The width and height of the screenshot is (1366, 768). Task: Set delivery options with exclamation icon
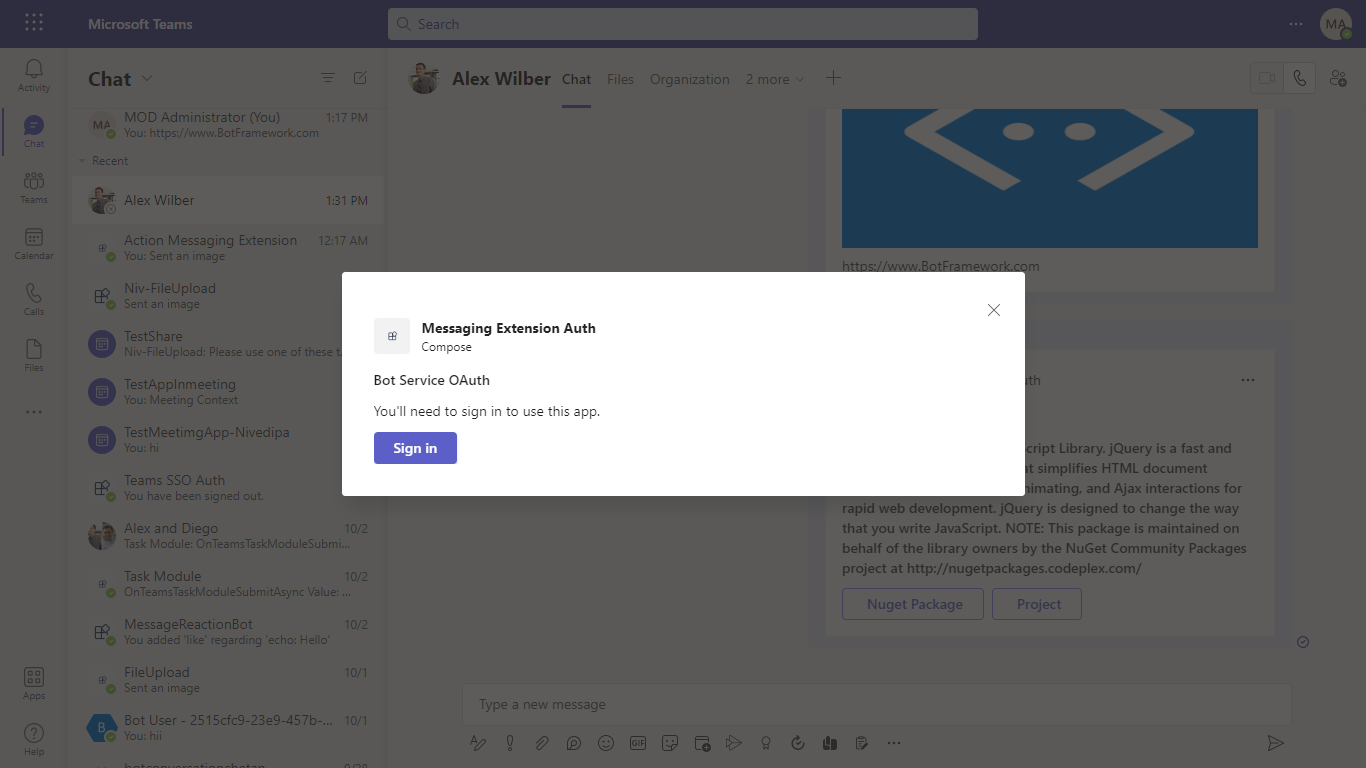click(x=510, y=743)
